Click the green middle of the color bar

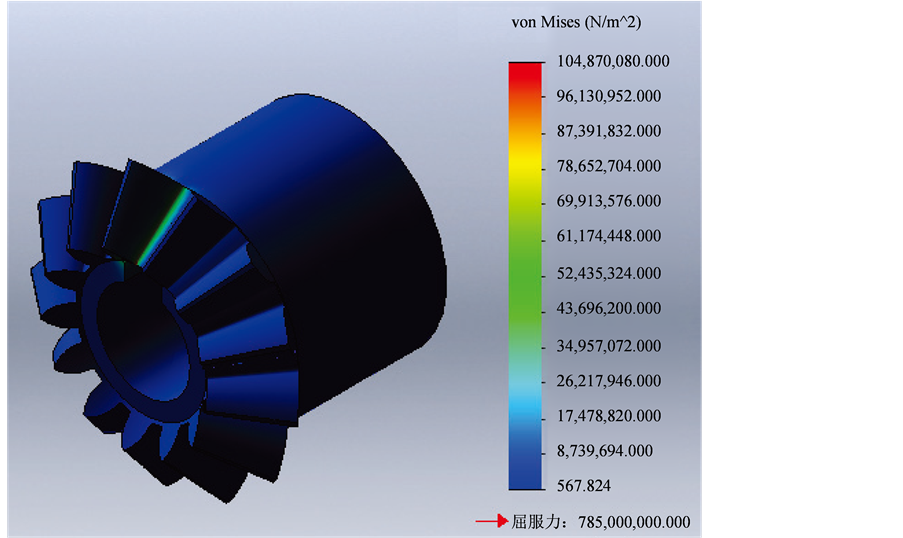coord(524,275)
